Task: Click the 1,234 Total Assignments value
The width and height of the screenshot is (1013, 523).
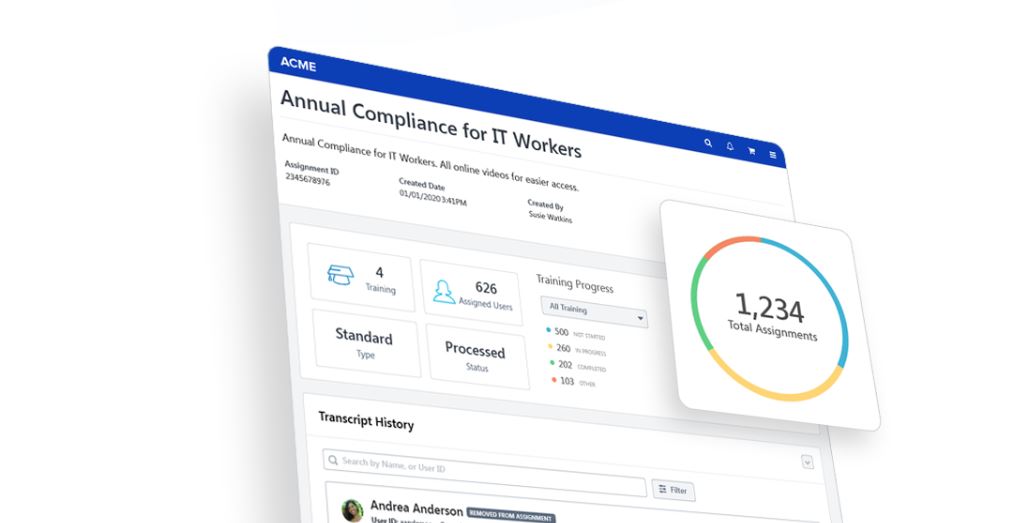Action: click(x=770, y=307)
